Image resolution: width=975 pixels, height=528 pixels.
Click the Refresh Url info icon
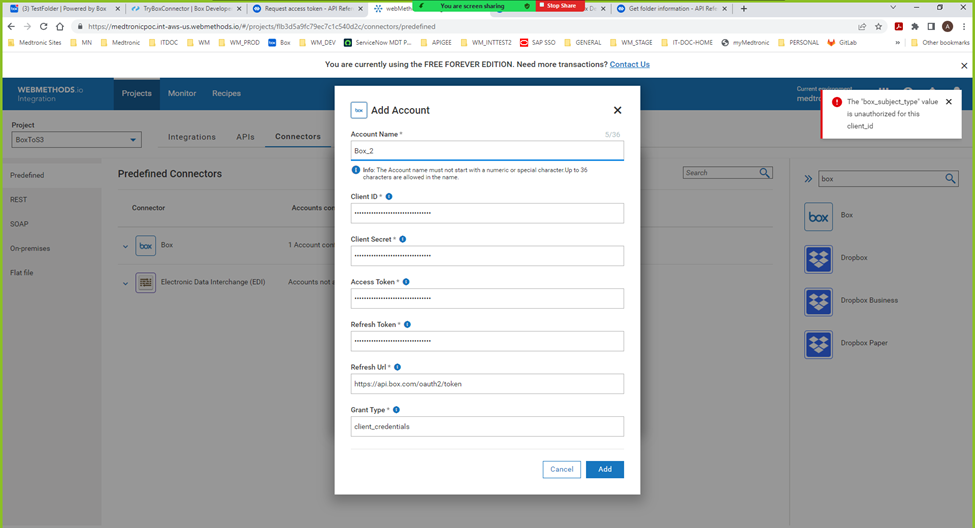(x=397, y=367)
